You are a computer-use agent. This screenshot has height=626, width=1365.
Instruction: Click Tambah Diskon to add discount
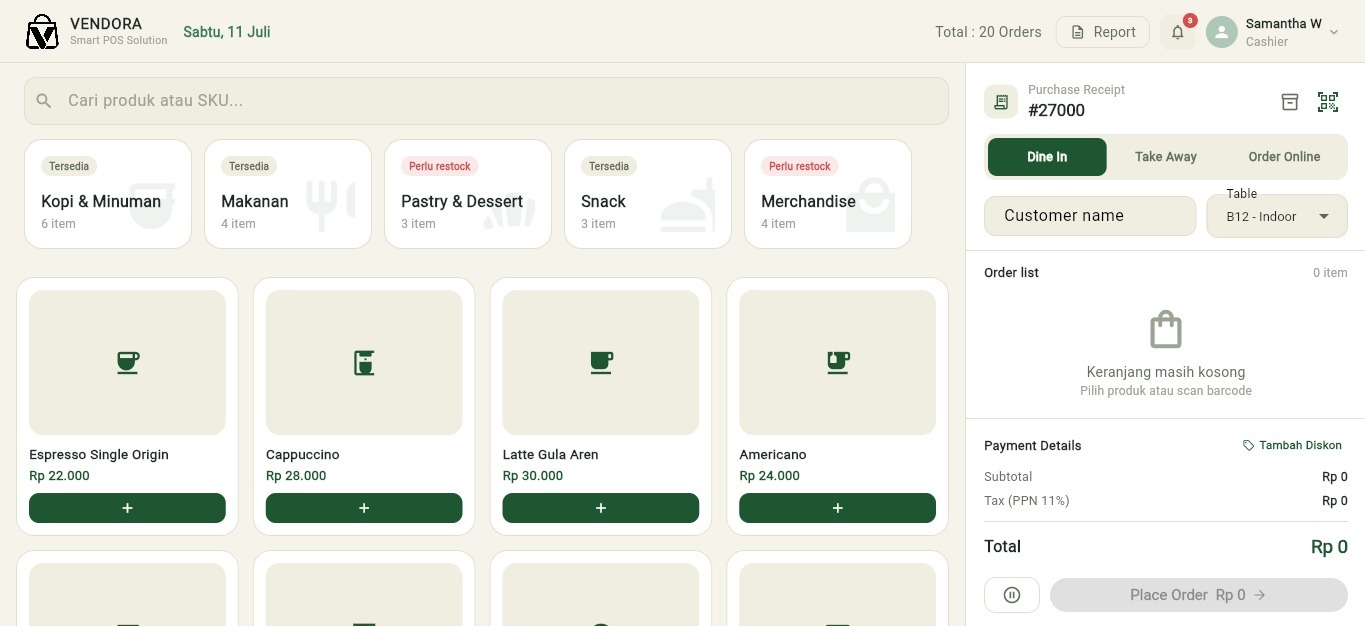(x=1292, y=446)
